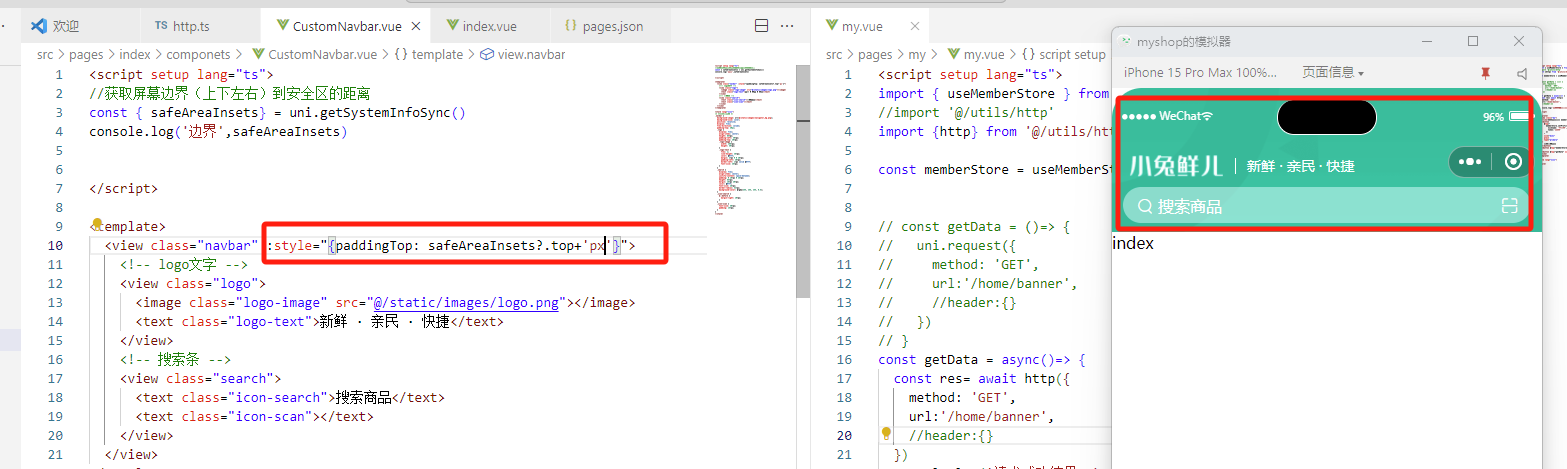Click the 小兔鲜儿 logo in simulator
The image size is (1567, 469).
click(1175, 165)
